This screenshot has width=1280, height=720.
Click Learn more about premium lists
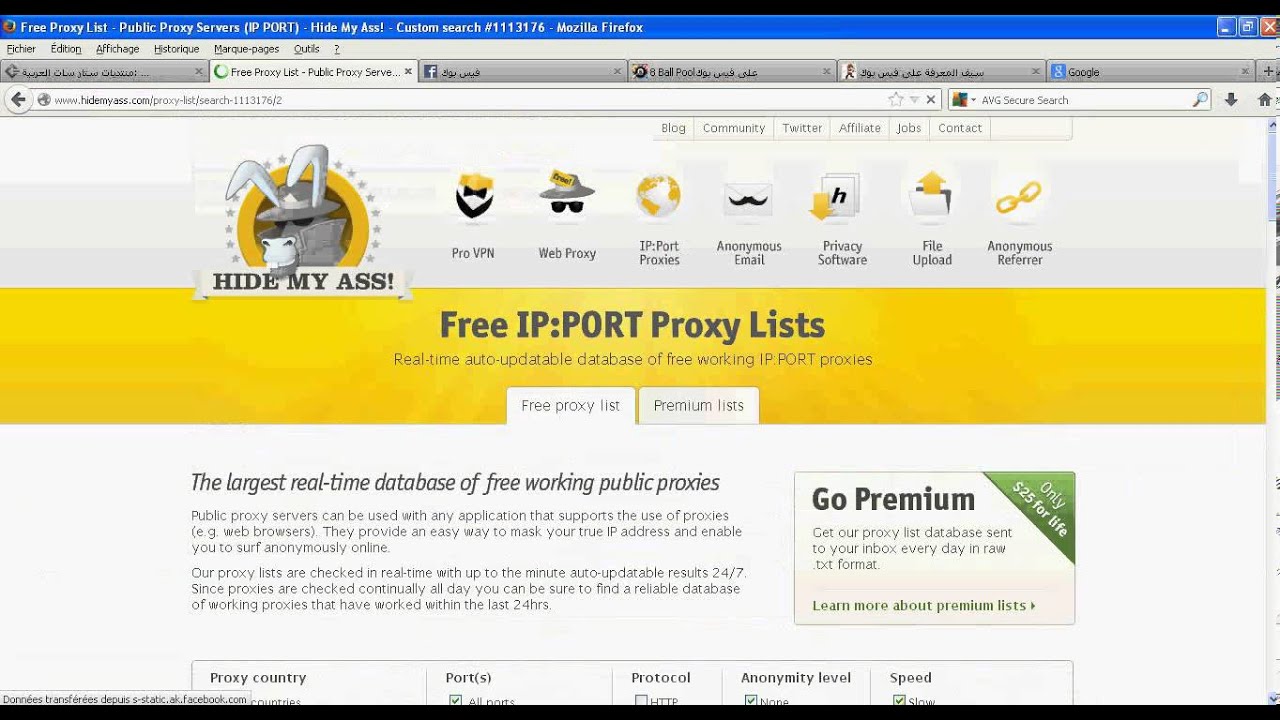924,605
